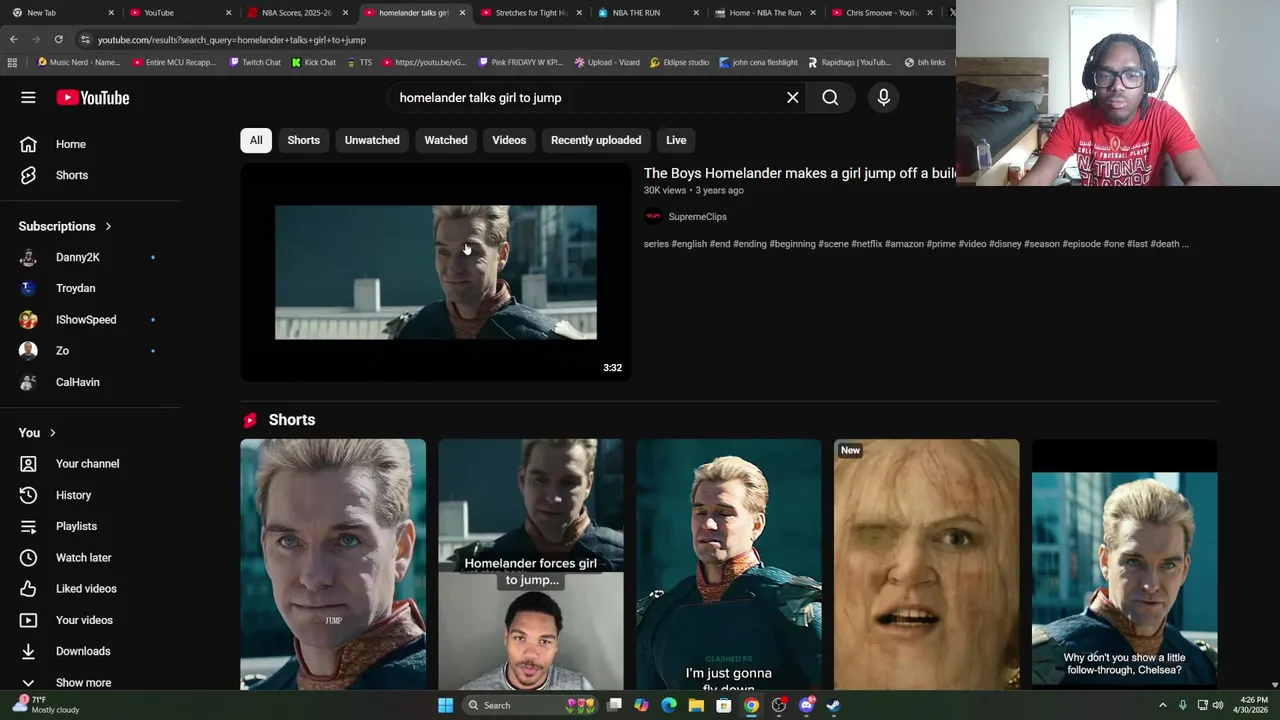Open Microsoft Store from the taskbar
The image size is (1280, 720).
coord(724,705)
